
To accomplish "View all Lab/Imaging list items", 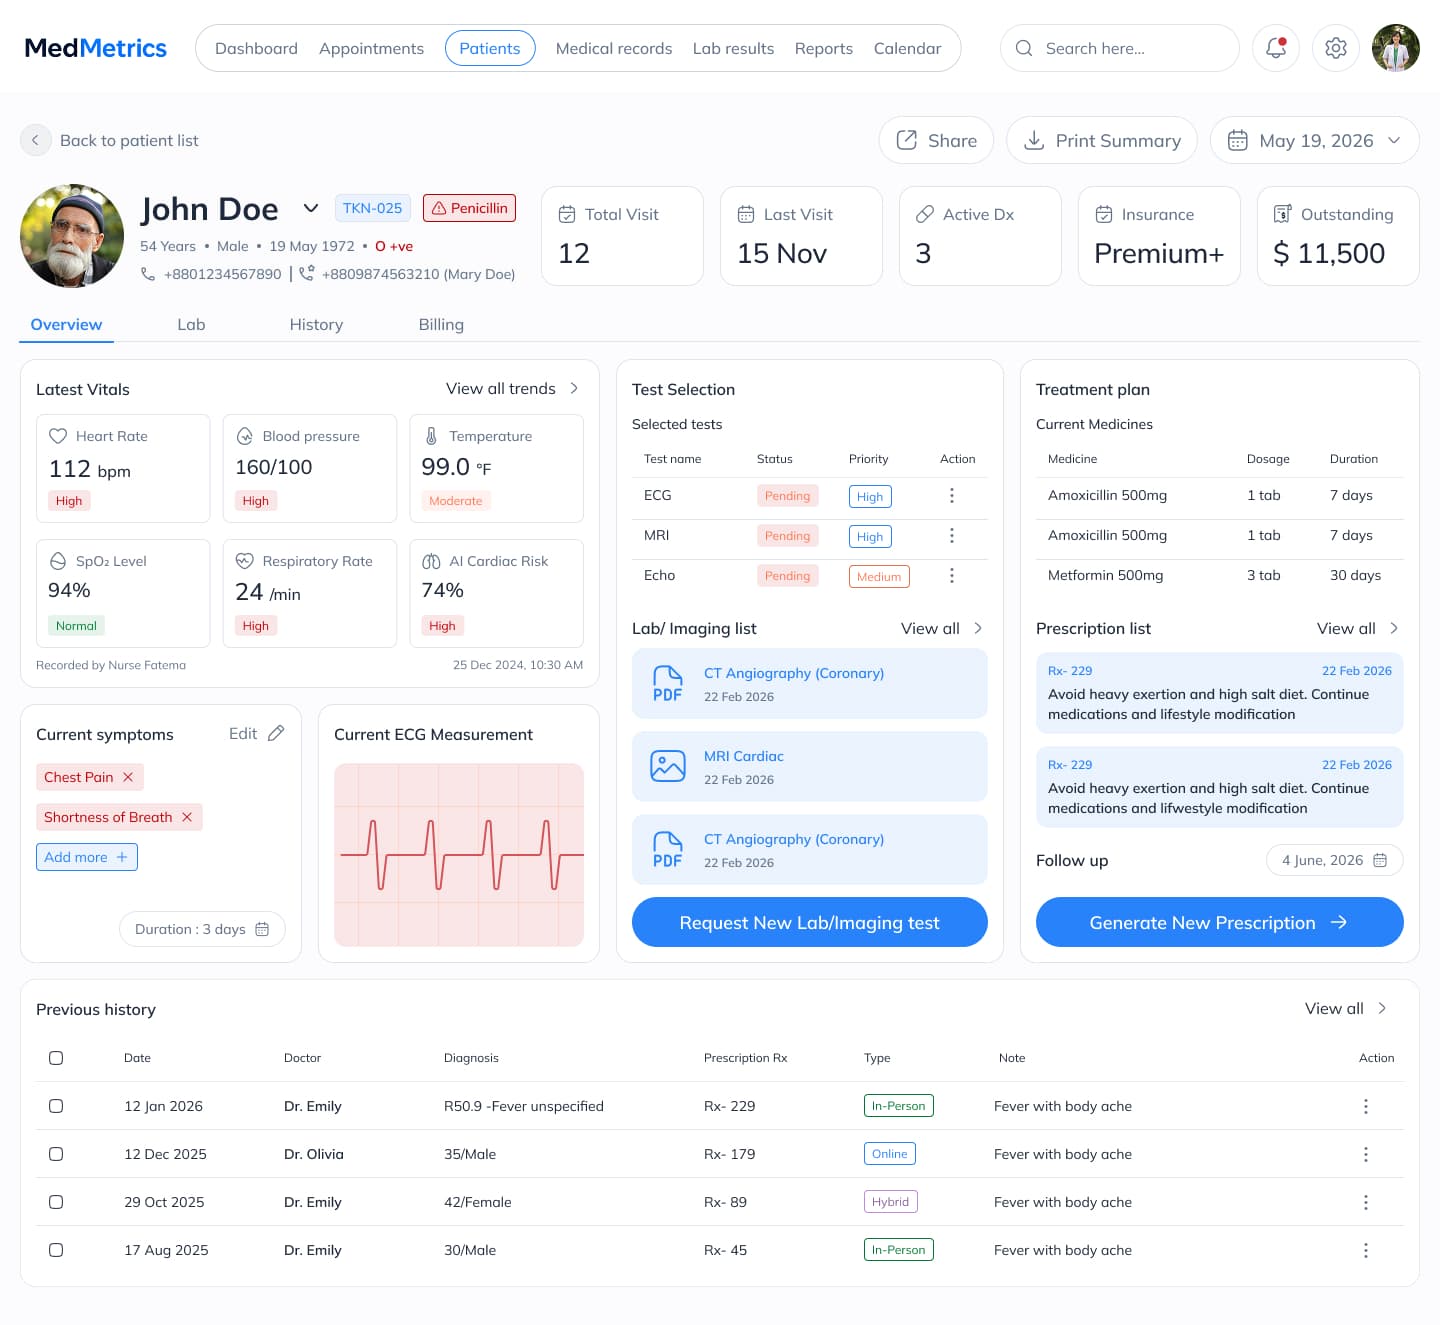I will point(942,628).
